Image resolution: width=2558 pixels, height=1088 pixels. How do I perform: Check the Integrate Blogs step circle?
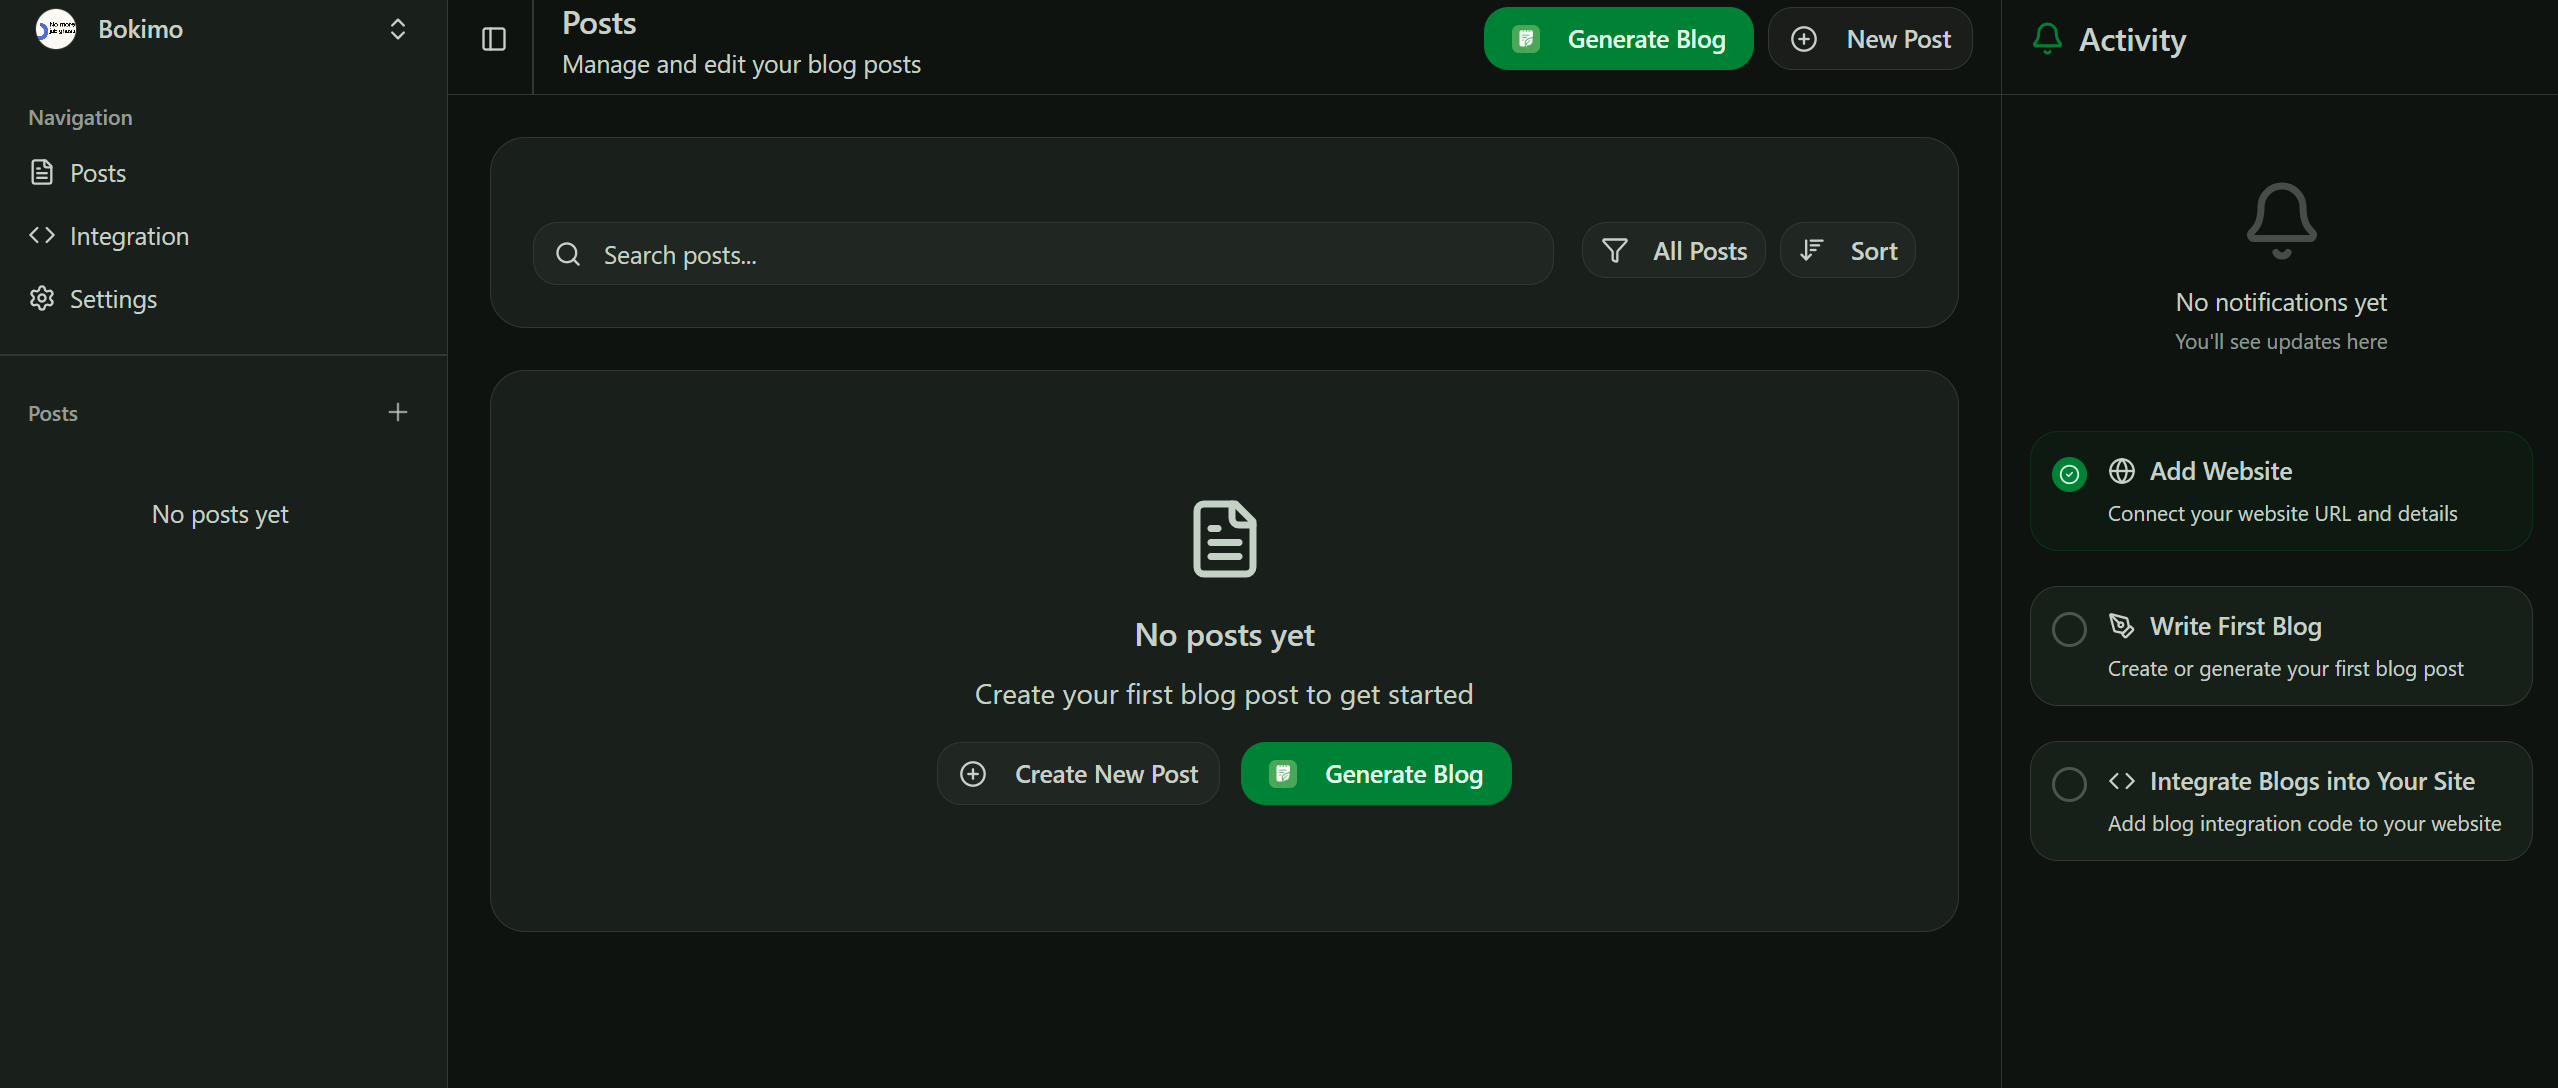(2069, 784)
